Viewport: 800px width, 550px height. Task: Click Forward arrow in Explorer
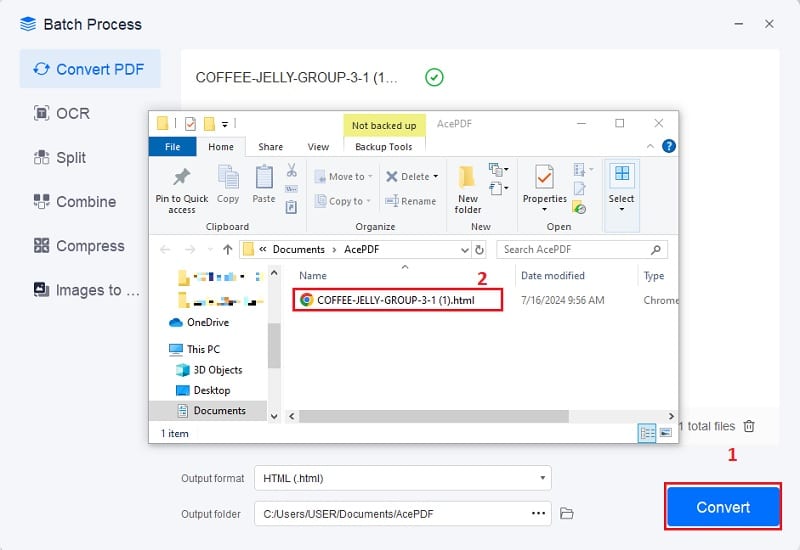pyautogui.click(x=190, y=249)
